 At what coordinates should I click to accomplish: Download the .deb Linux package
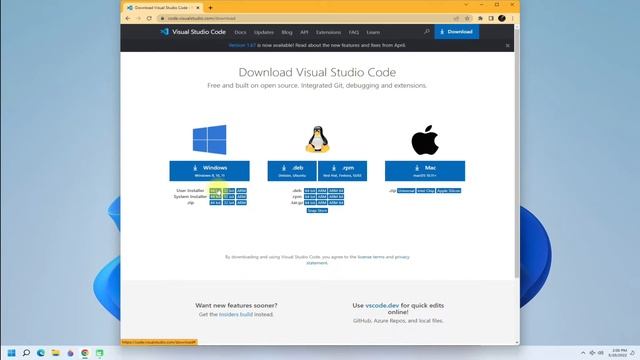point(292,171)
